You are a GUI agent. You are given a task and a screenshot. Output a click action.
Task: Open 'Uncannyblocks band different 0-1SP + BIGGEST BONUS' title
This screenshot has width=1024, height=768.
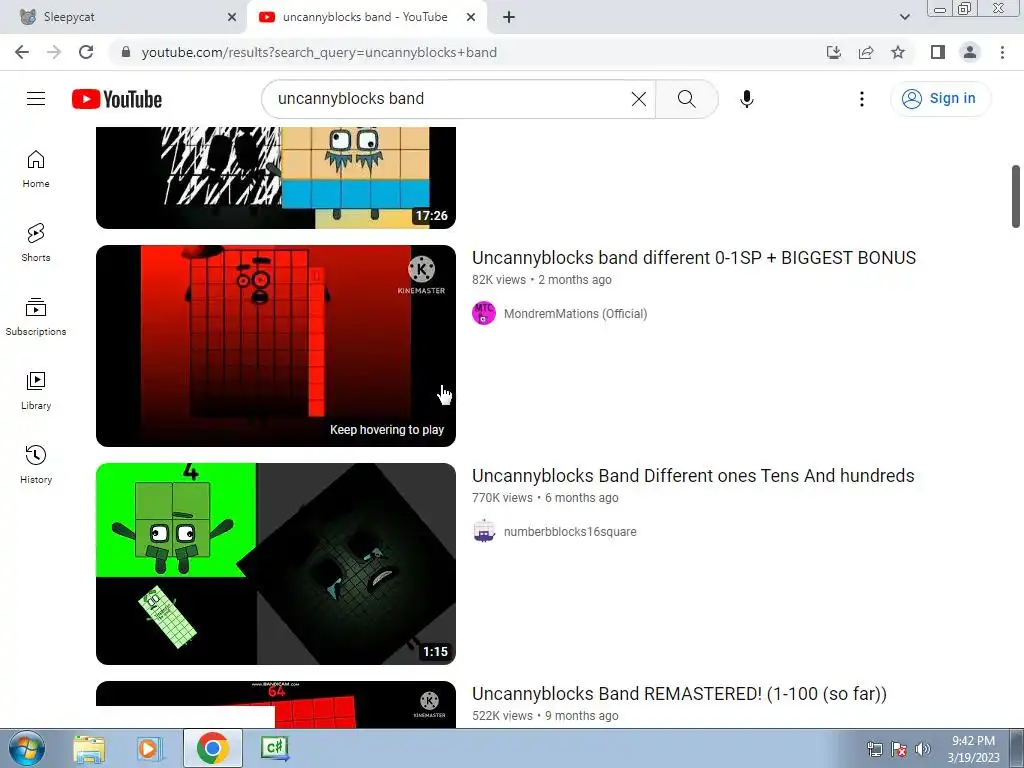tap(694, 257)
